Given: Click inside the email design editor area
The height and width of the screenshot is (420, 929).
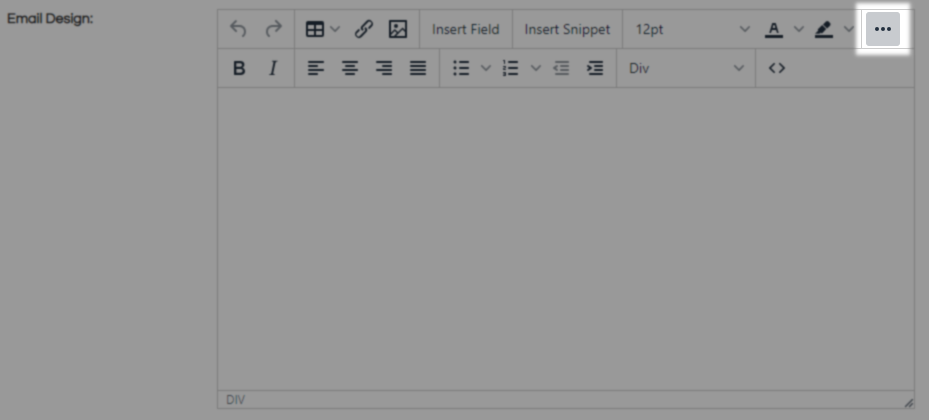Looking at the screenshot, I should 565,240.
